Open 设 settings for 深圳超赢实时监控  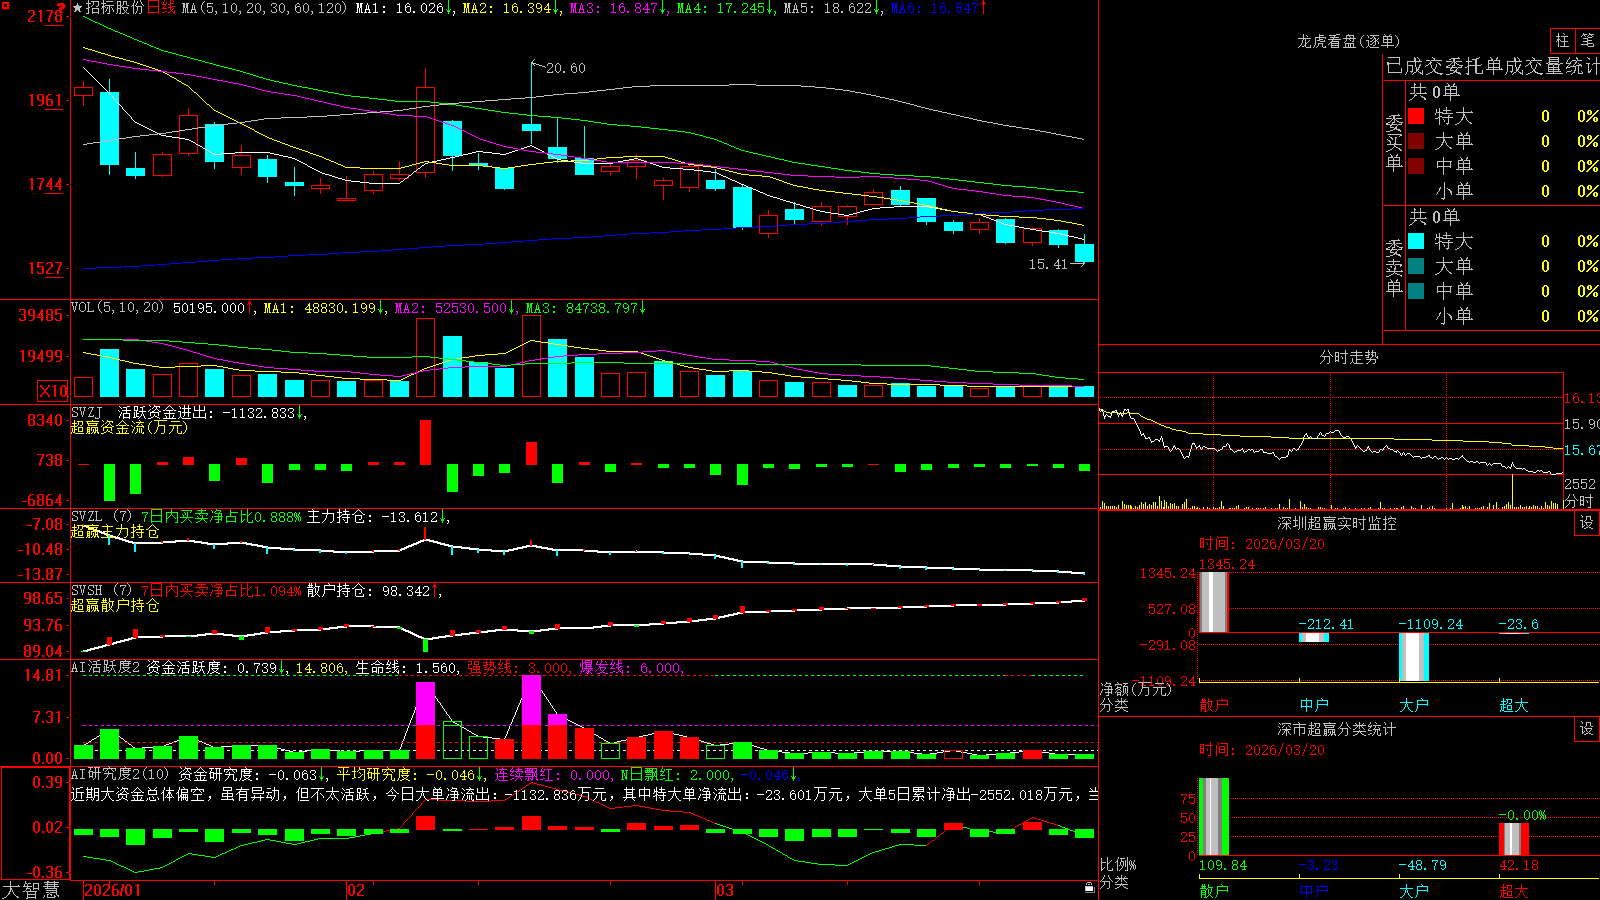pyautogui.click(x=1586, y=523)
